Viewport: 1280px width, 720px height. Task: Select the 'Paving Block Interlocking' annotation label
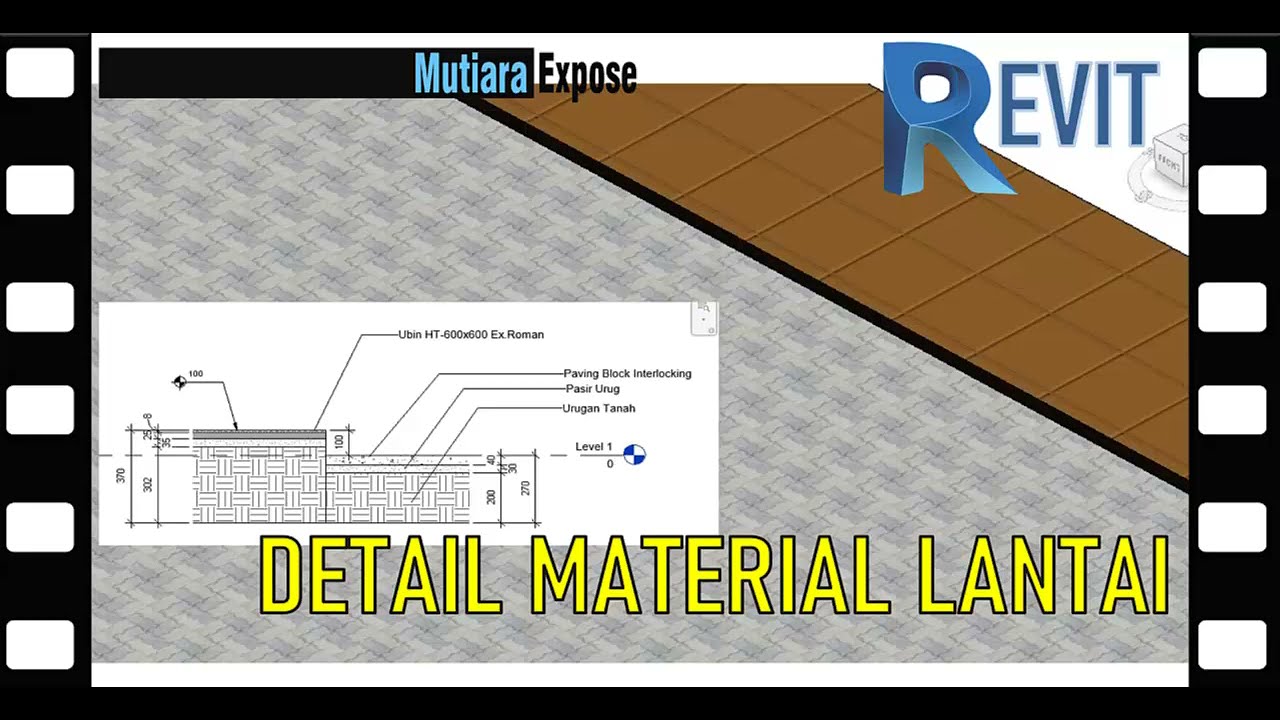(x=627, y=373)
